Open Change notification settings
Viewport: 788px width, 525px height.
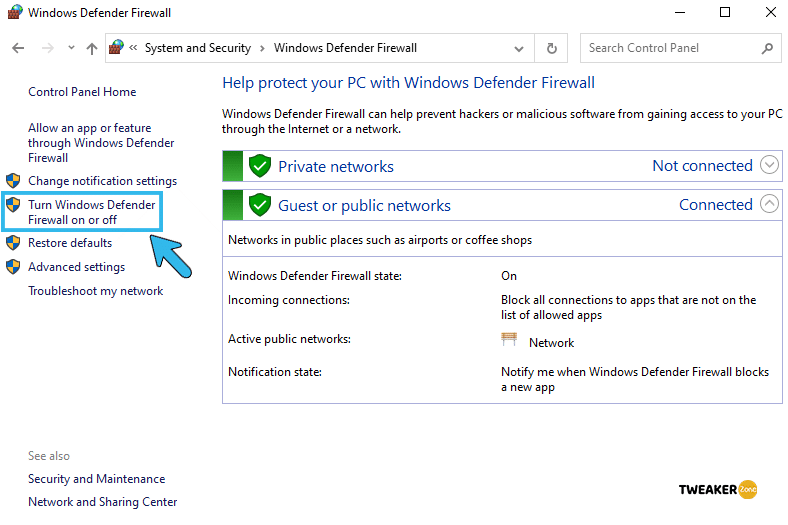tap(103, 181)
